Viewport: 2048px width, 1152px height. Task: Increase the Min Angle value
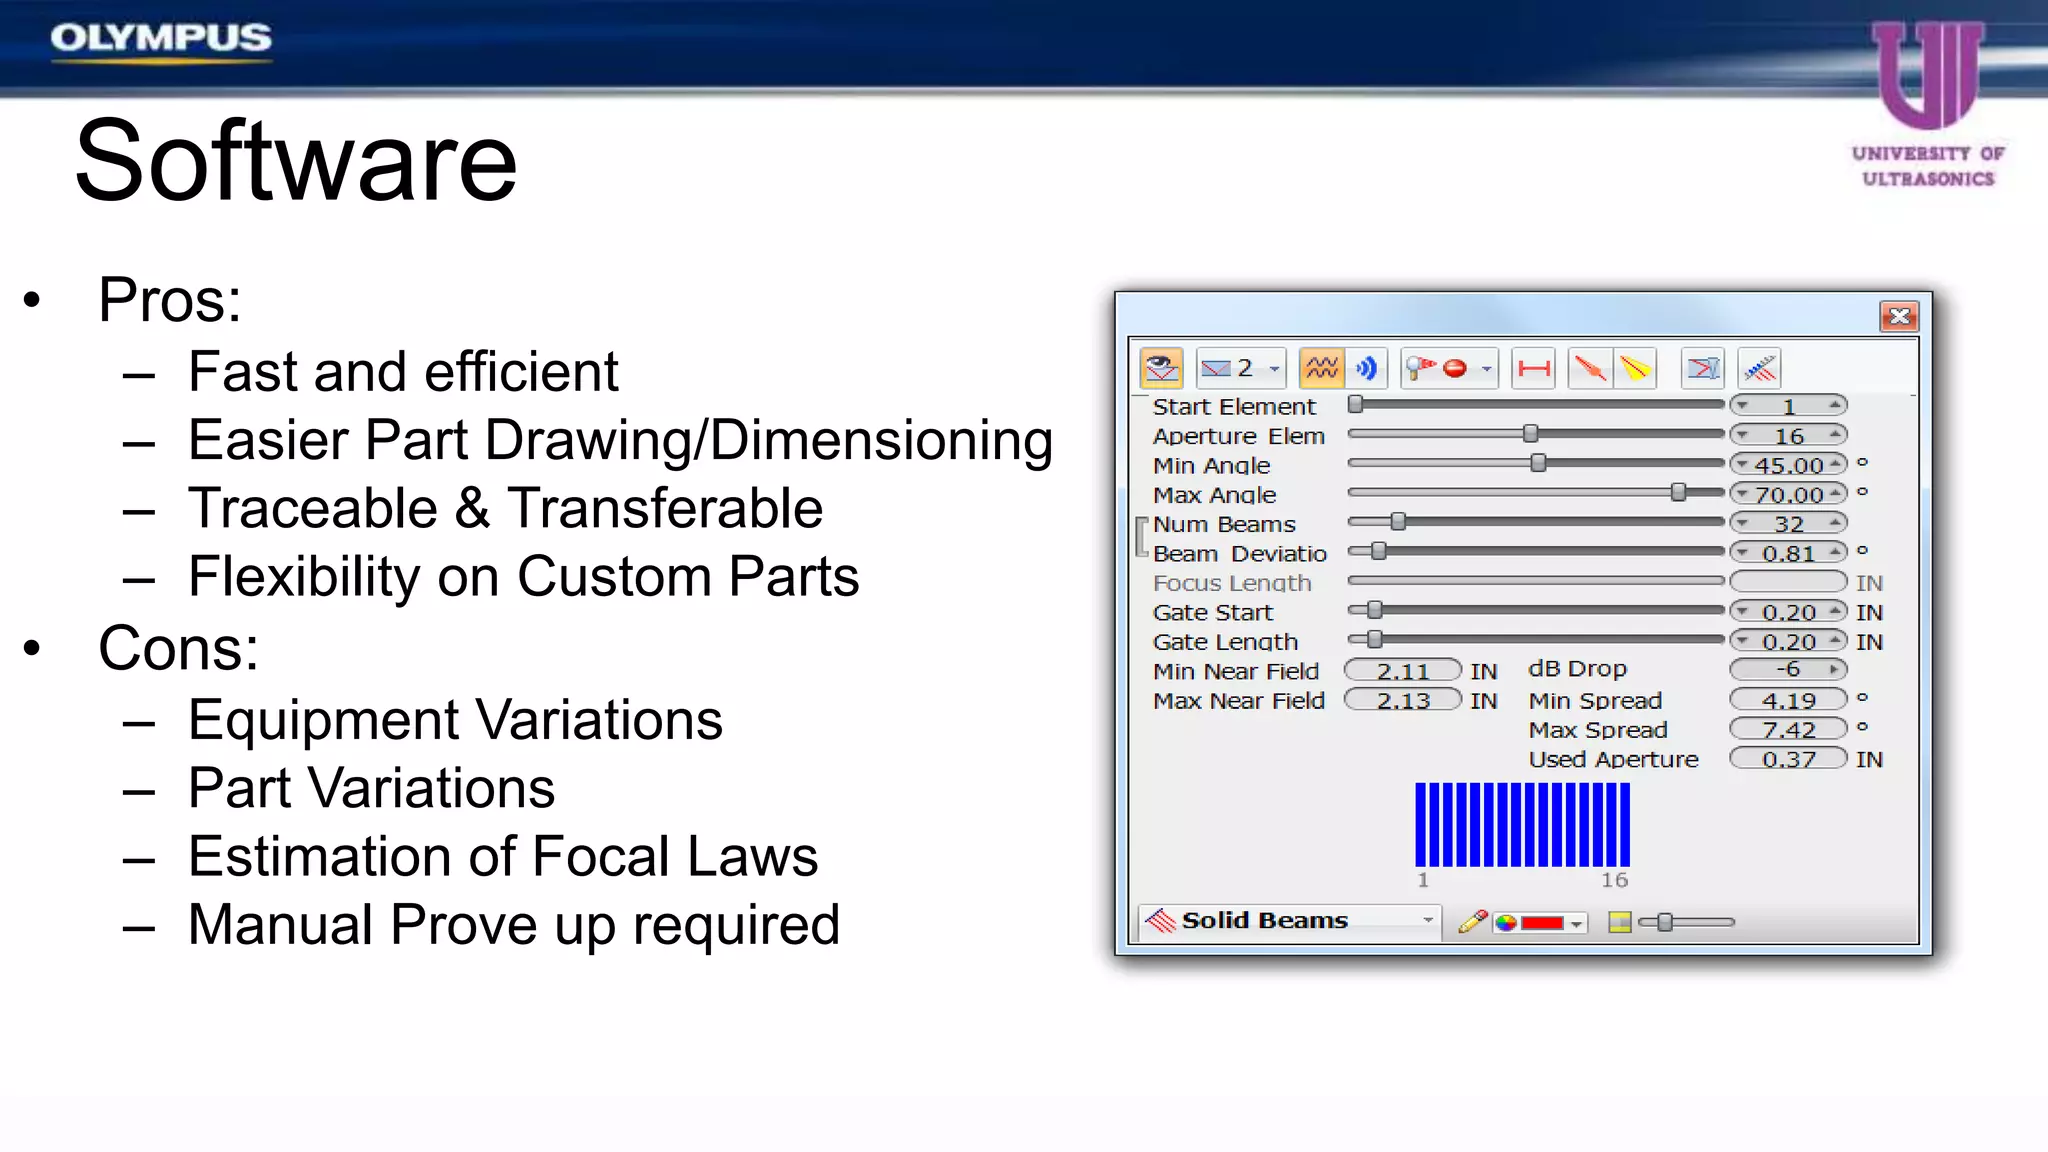click(1834, 464)
